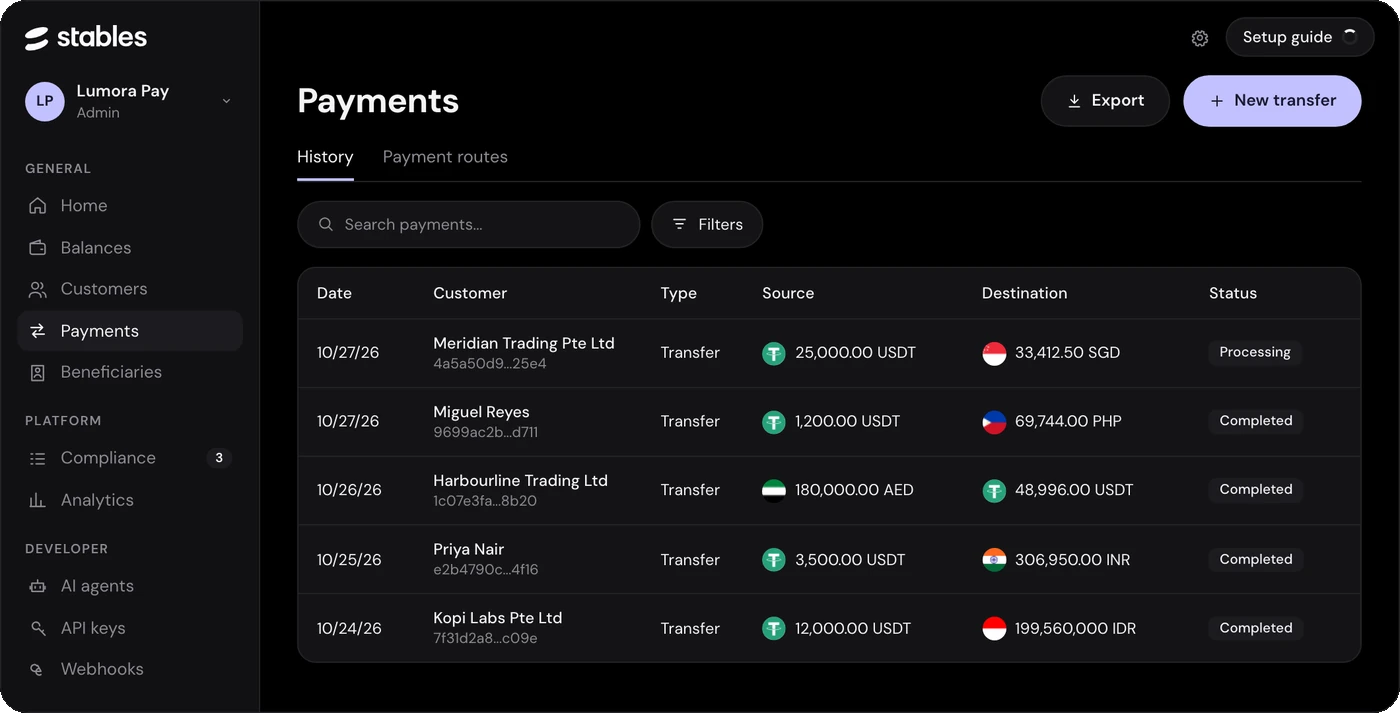Viewport: 1400px width, 713px height.
Task: Click Completed badge in Miguel Reyes row
Action: 1256,421
